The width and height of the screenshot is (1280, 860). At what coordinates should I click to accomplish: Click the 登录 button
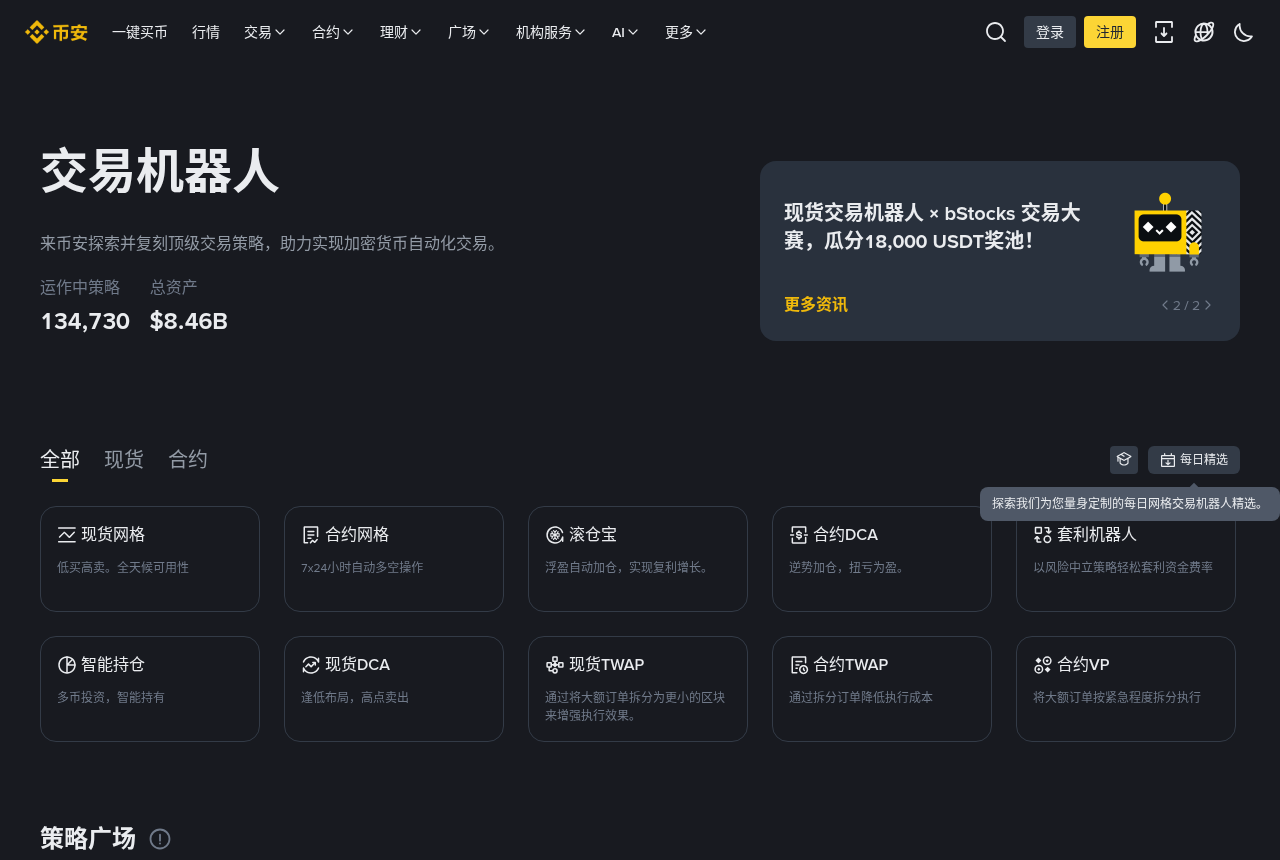(1050, 32)
